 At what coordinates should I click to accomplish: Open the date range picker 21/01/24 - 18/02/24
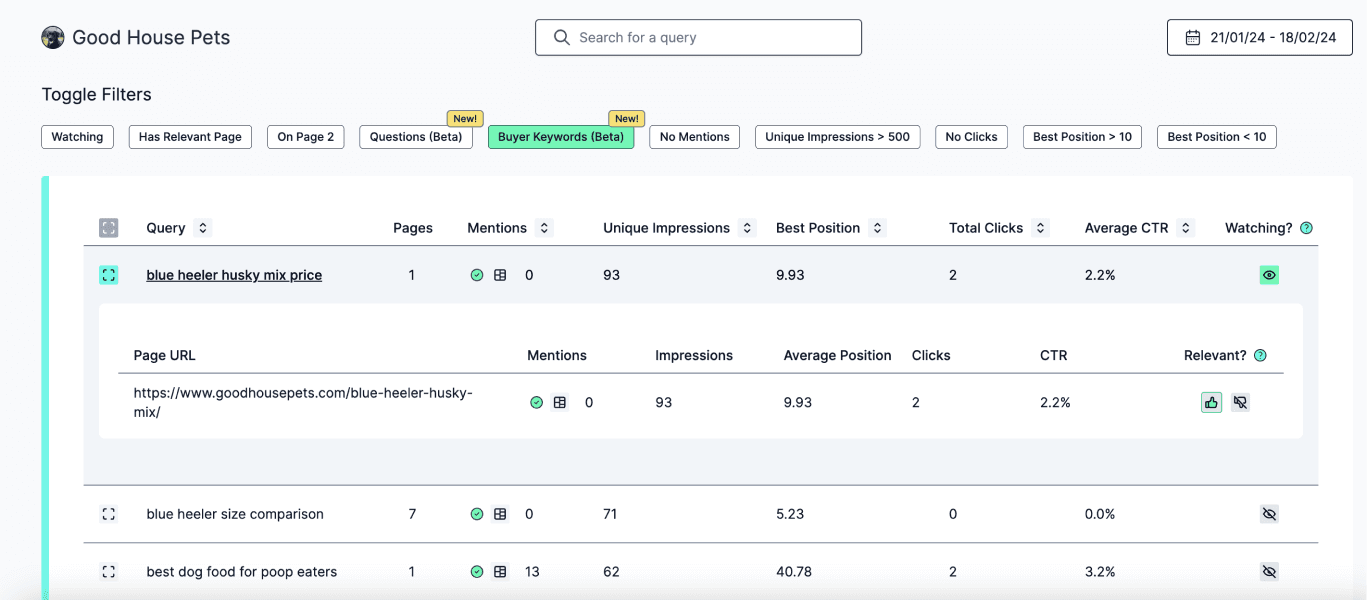[x=1259, y=38]
